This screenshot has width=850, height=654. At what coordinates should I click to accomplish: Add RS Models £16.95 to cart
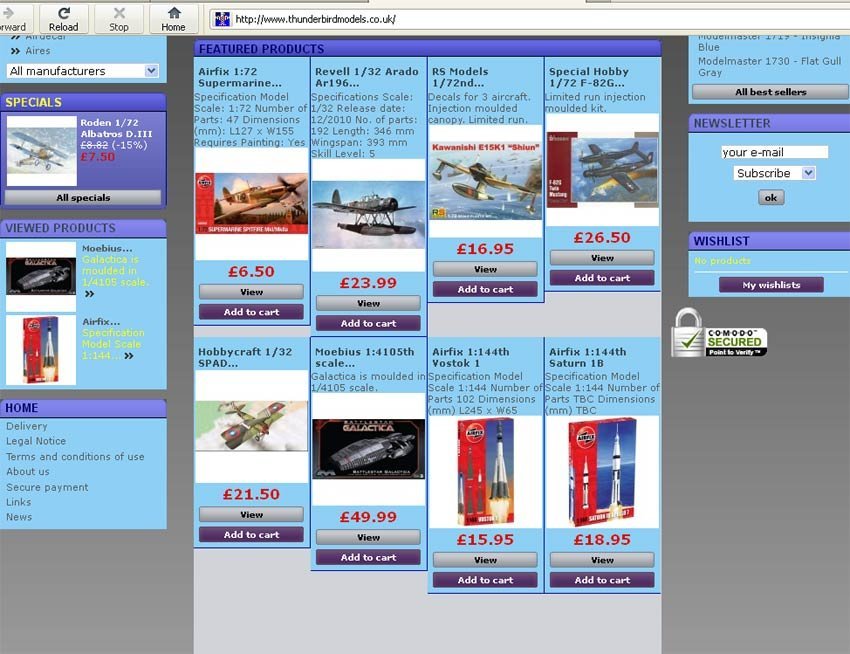click(486, 289)
